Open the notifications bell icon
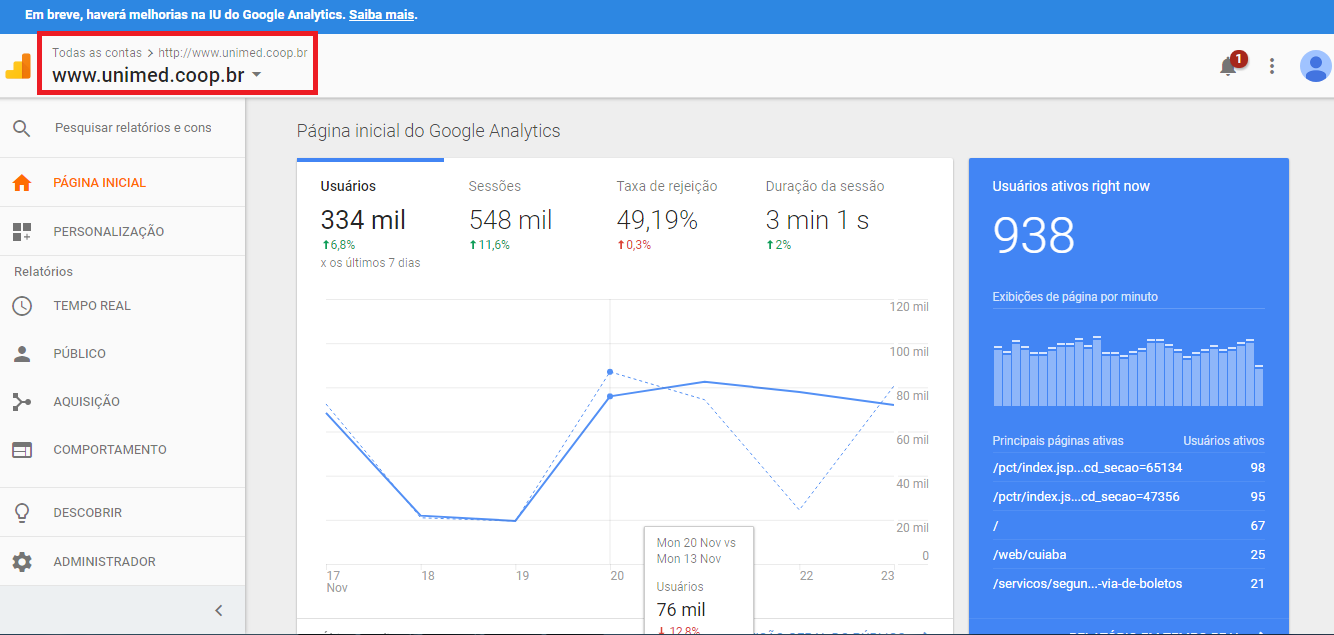Image resolution: width=1334 pixels, height=635 pixels. (x=1229, y=66)
